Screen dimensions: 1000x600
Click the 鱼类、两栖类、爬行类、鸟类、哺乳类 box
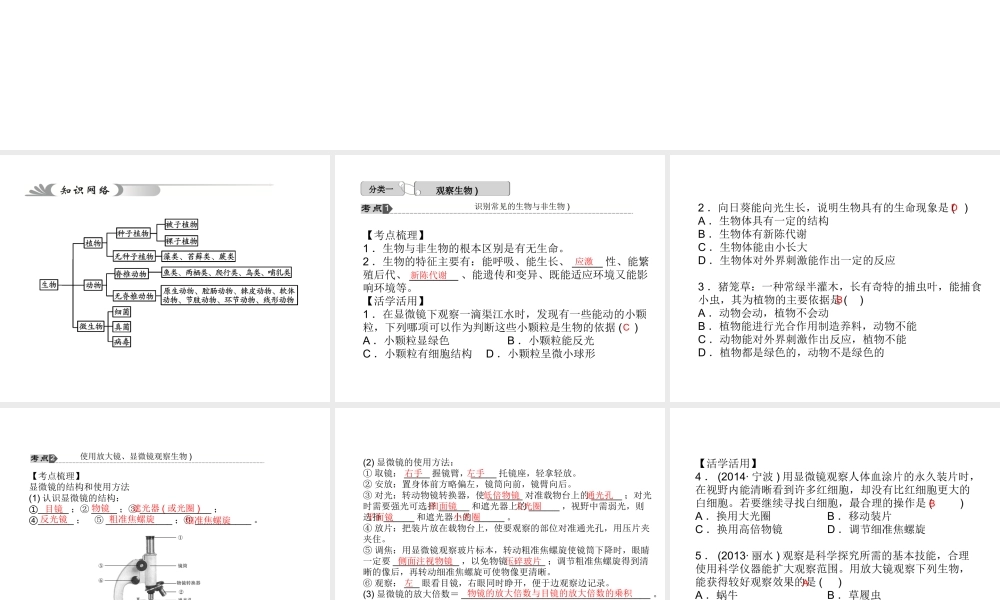(x=226, y=272)
